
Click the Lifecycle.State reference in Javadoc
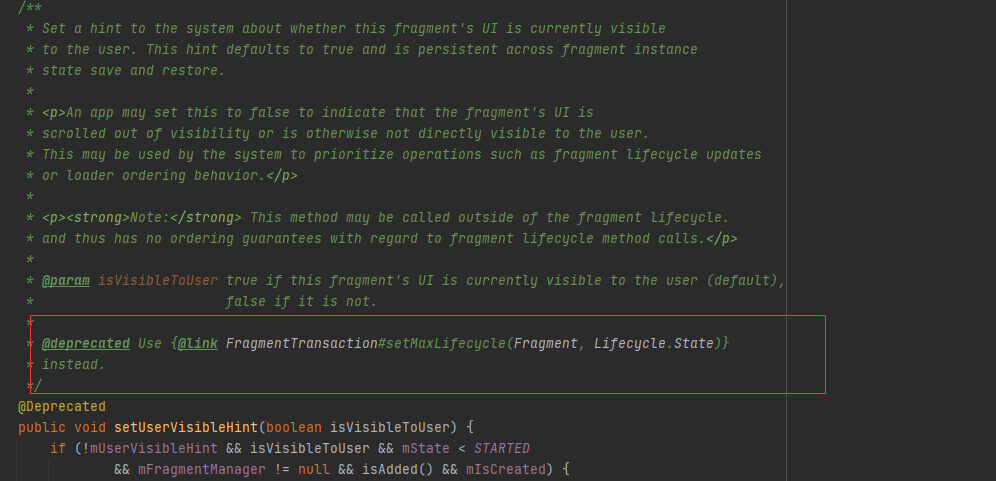[653, 344]
